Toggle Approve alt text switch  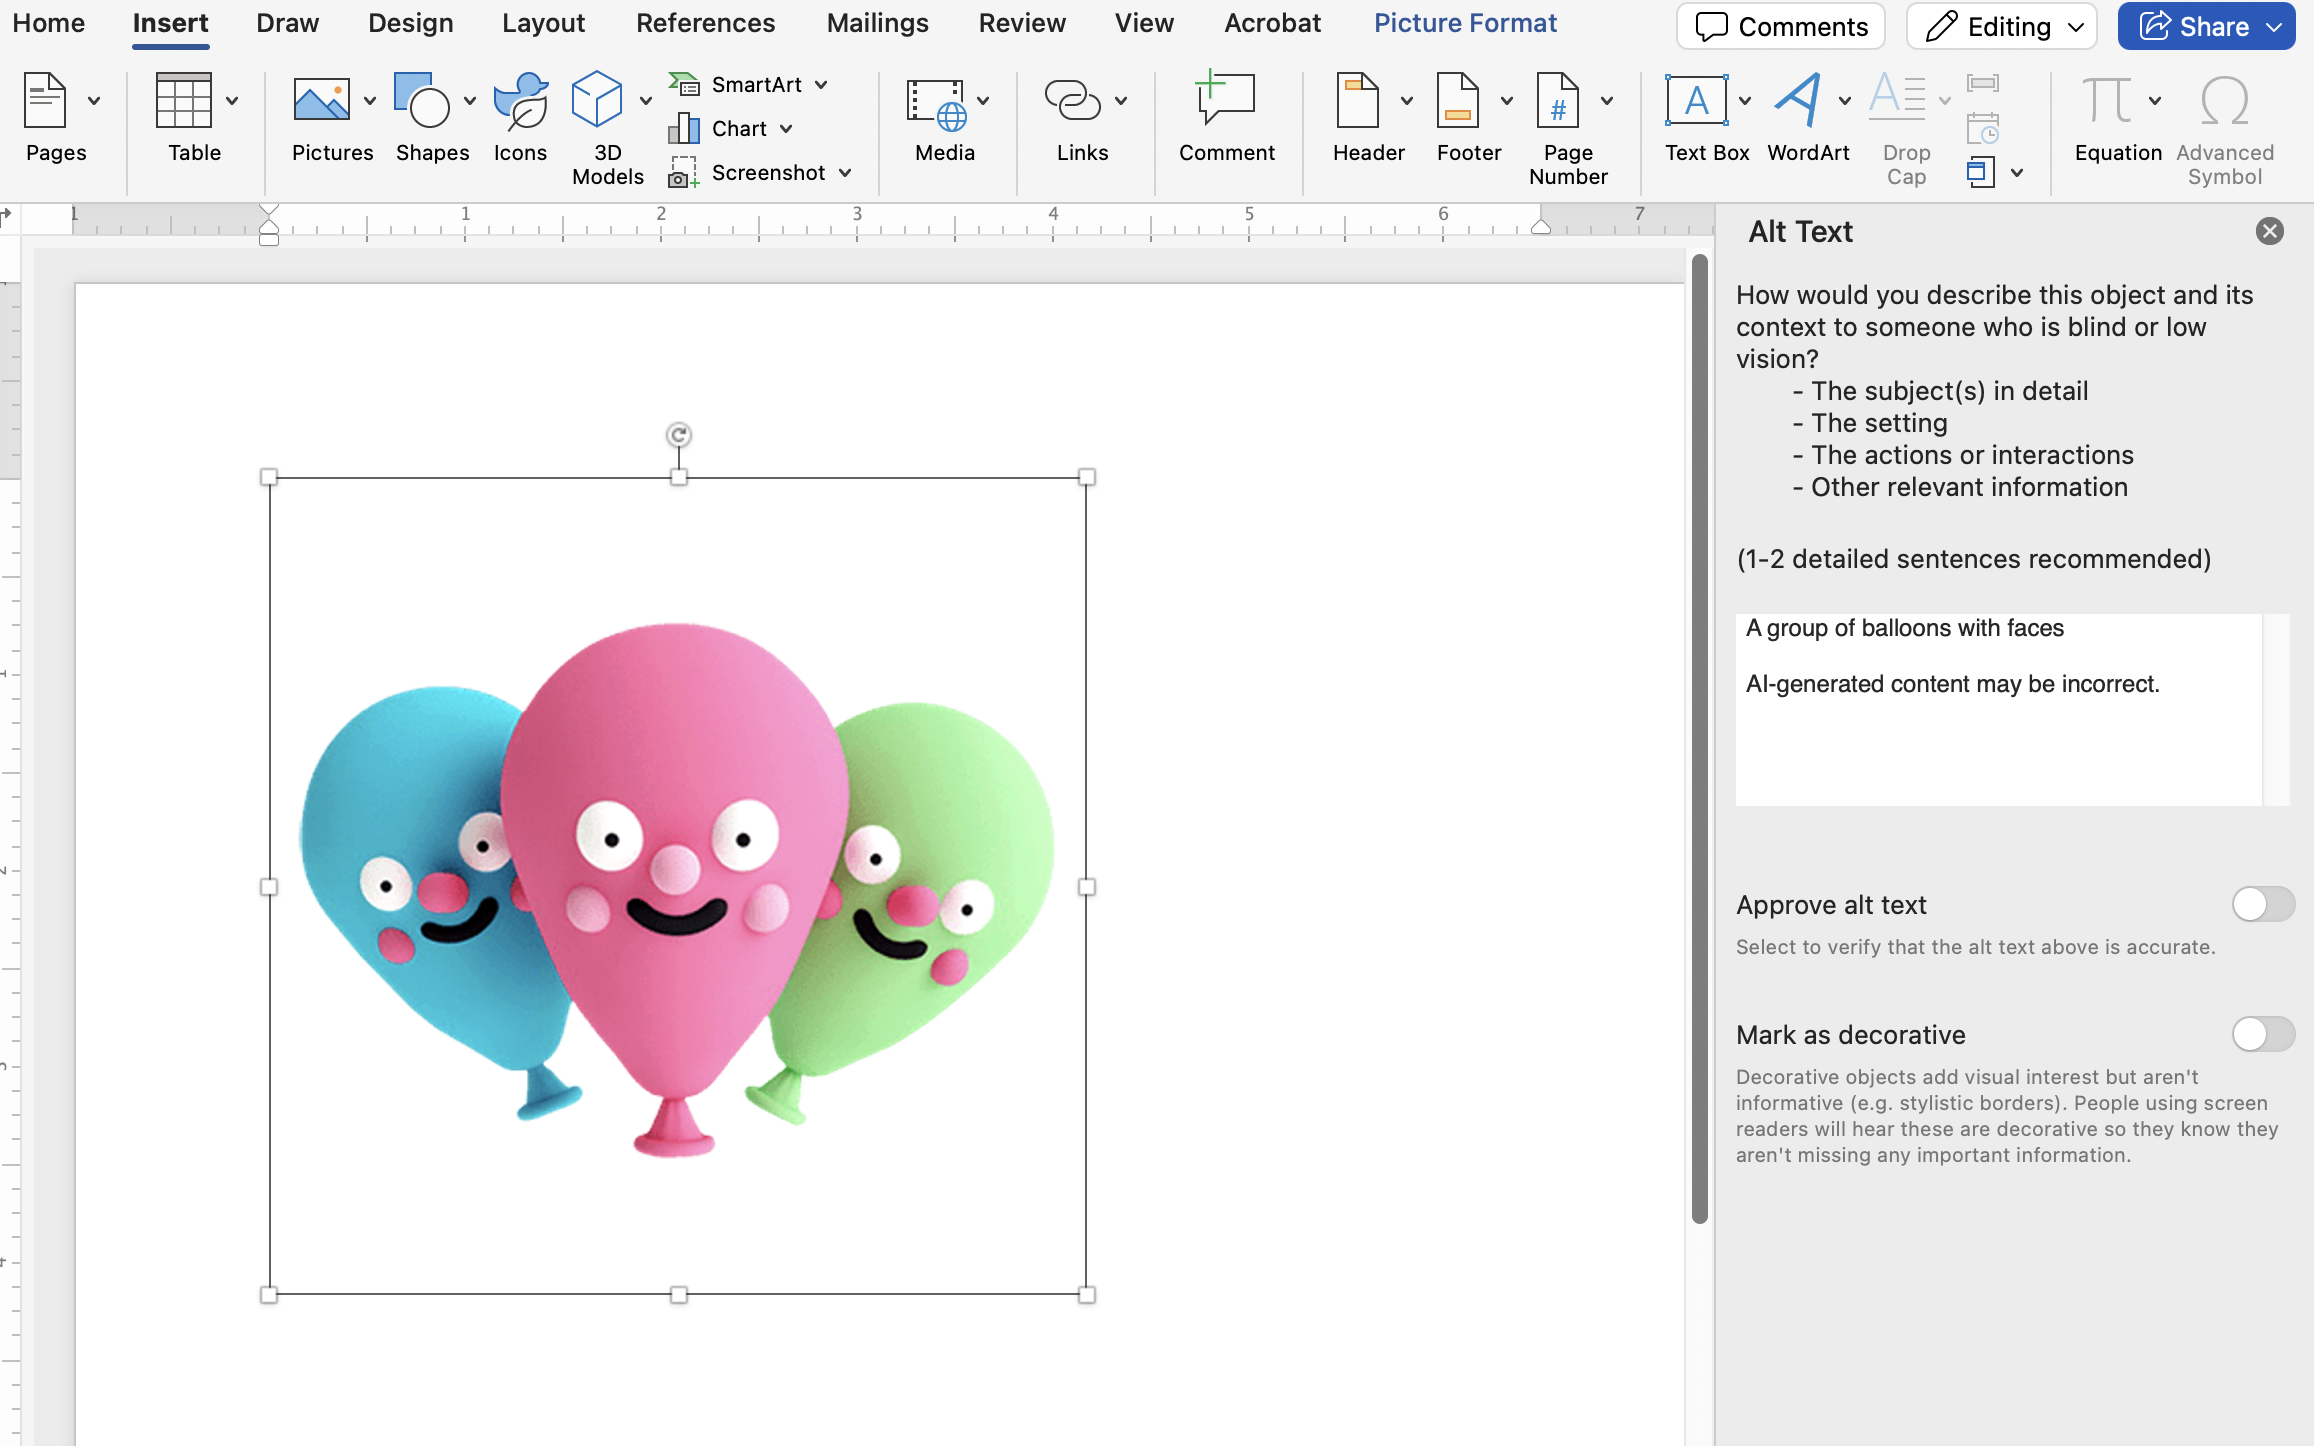[x=2262, y=904]
